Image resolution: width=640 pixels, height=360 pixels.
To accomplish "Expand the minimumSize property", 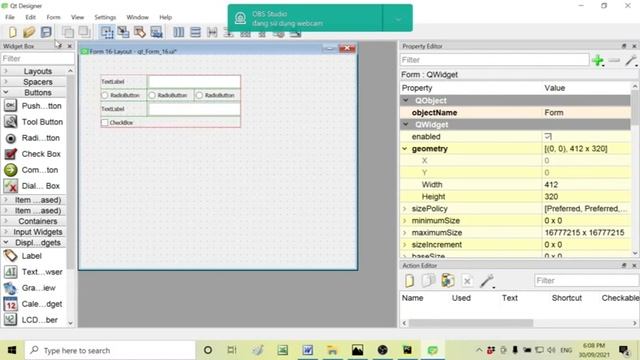I will tap(404, 221).
